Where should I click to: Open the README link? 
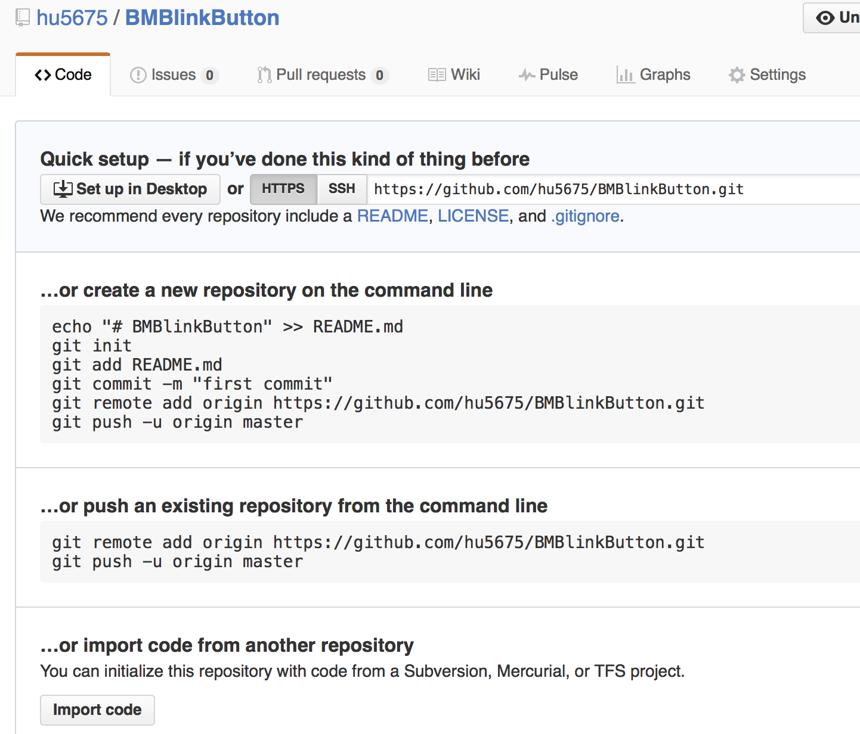(x=392, y=216)
